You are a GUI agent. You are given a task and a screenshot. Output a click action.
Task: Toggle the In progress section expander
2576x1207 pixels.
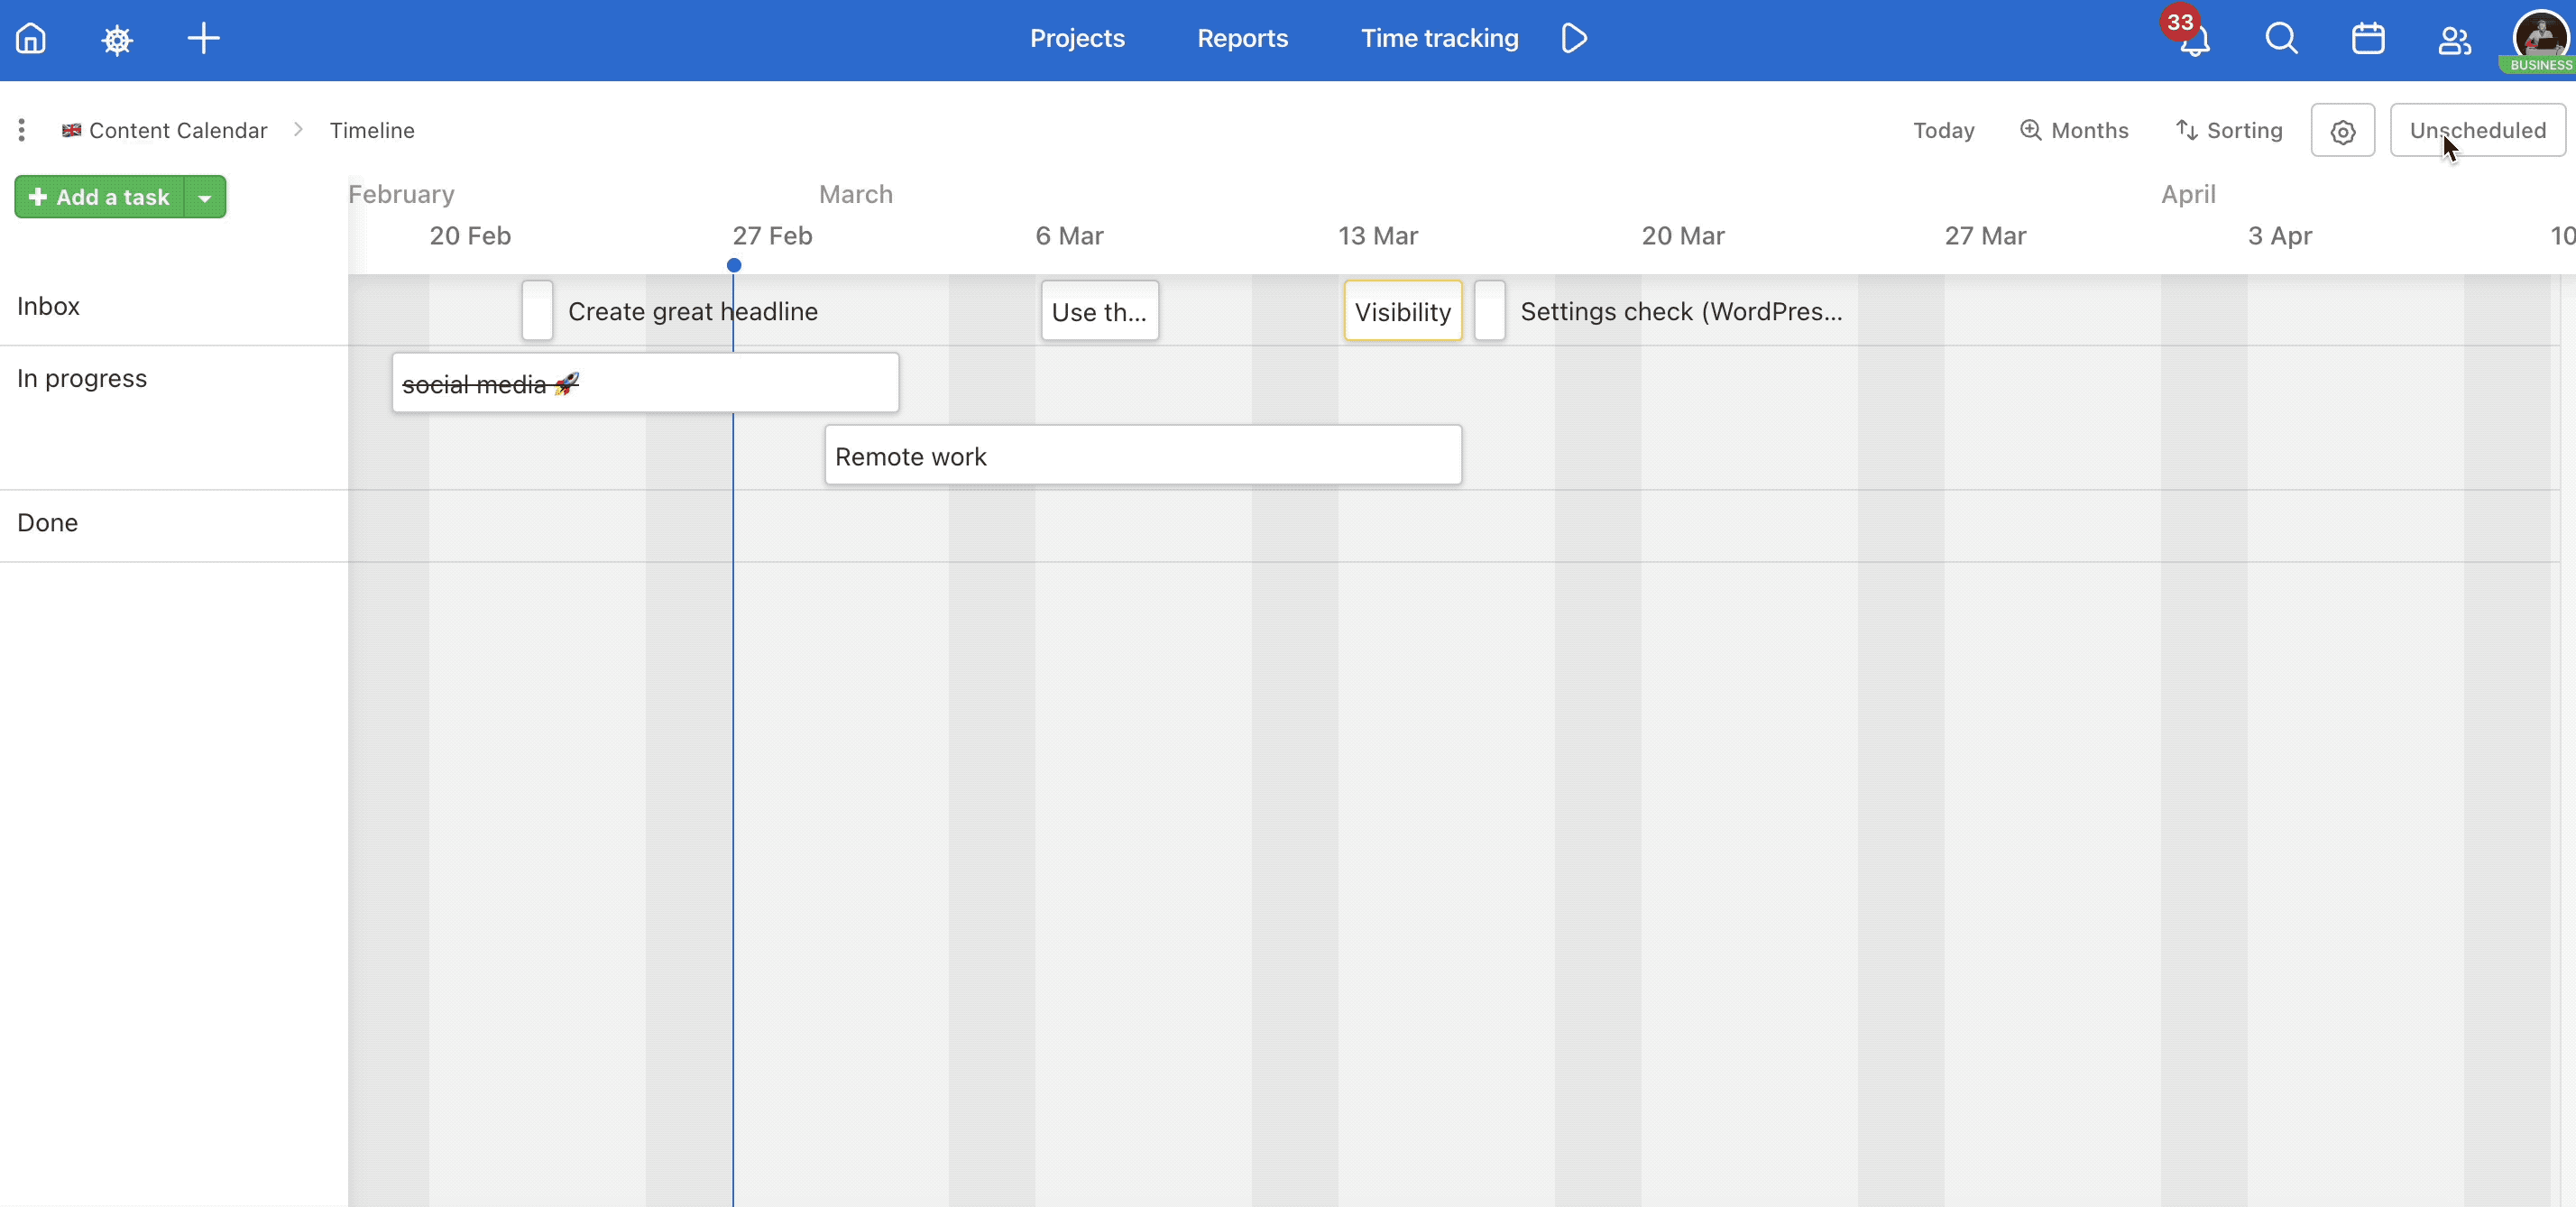(80, 378)
